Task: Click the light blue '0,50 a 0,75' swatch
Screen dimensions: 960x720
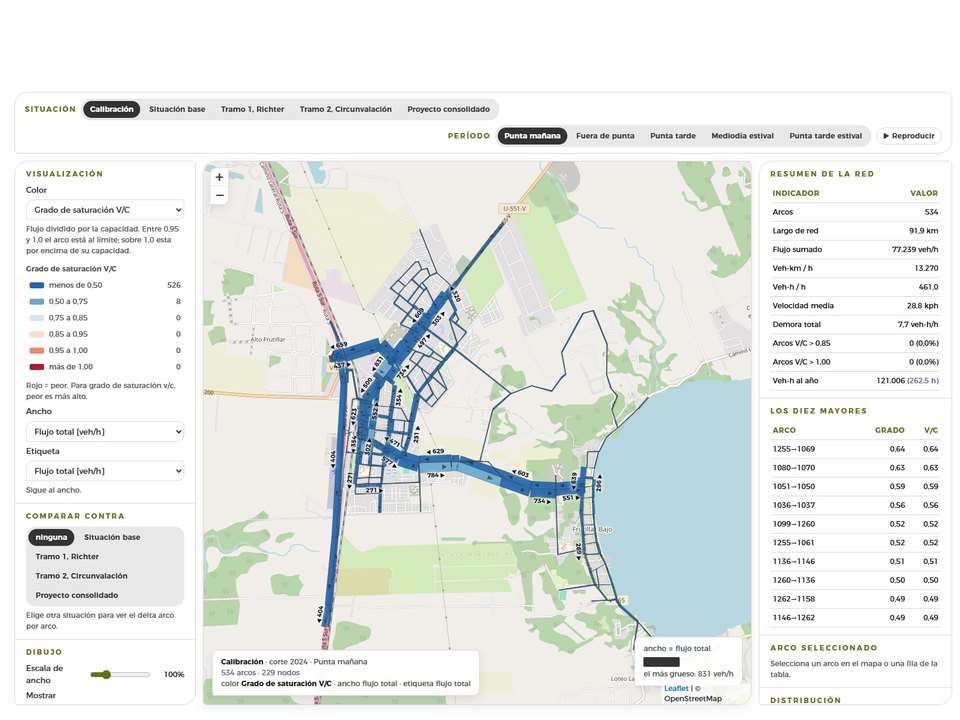Action: [x=37, y=302]
